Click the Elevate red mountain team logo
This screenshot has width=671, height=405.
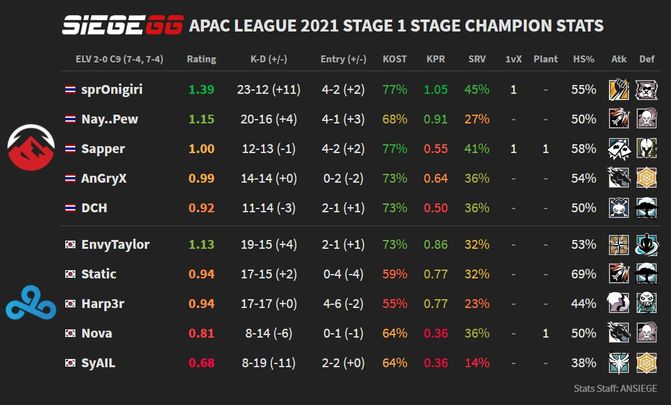pos(31,148)
